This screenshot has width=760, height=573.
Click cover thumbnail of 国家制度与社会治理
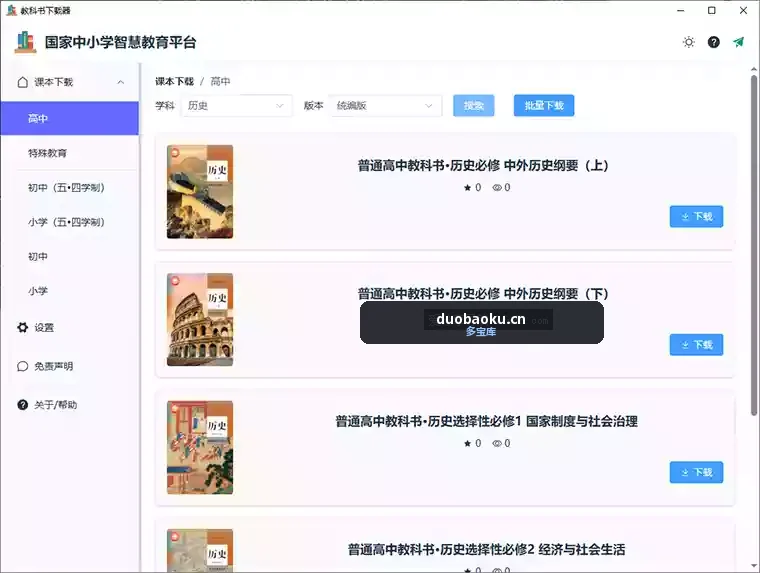[x=200, y=447]
